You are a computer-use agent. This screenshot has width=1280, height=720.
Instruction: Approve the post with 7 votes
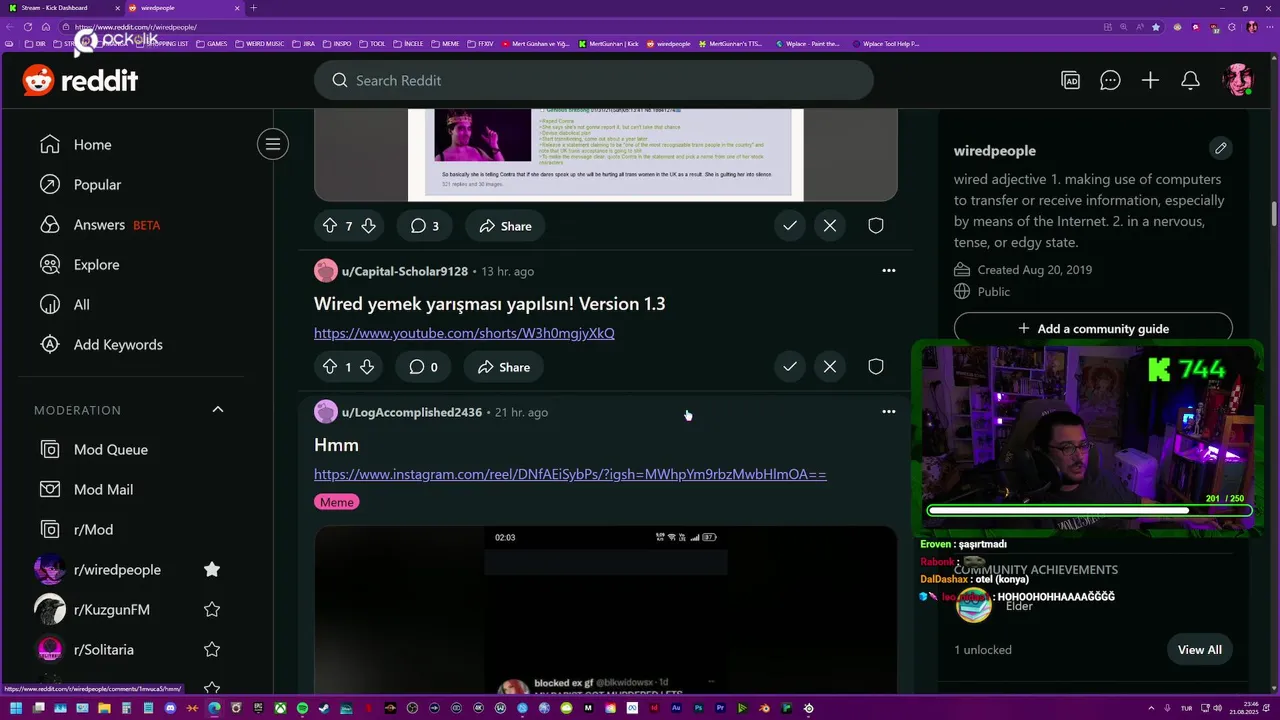[x=790, y=226]
